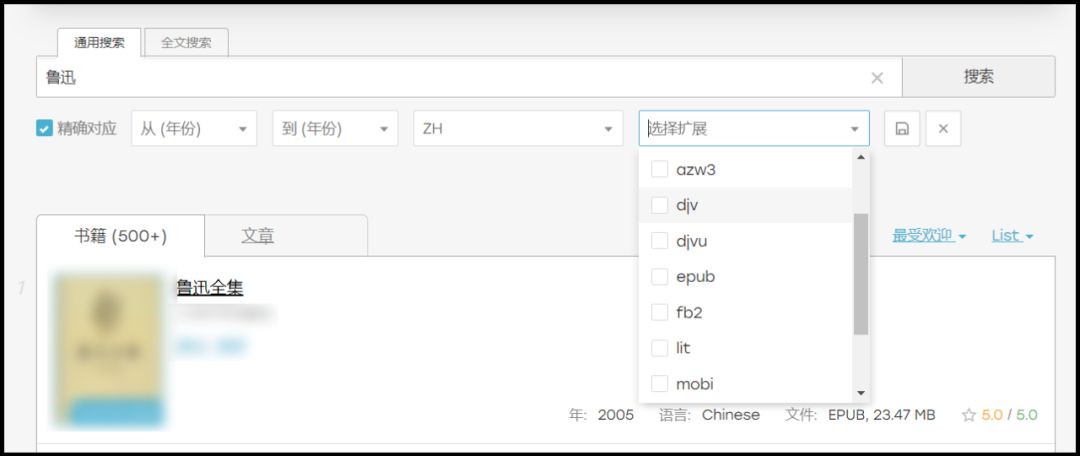The height and width of the screenshot is (456, 1080).
Task: Click the X icon to reset filters
Action: (943, 129)
